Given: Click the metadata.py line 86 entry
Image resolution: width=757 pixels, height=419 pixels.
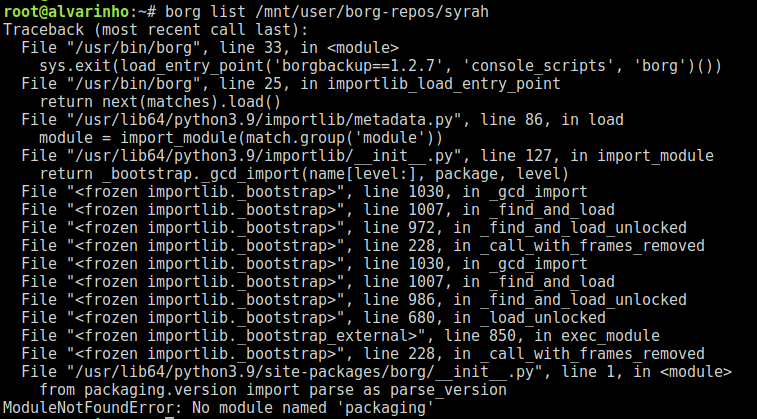Looking at the screenshot, I should tap(322, 120).
